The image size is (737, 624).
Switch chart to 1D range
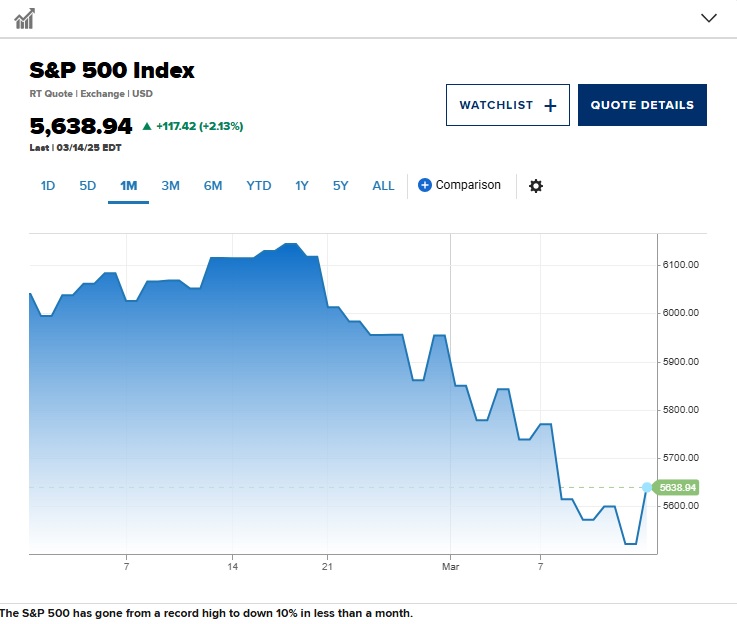click(48, 186)
